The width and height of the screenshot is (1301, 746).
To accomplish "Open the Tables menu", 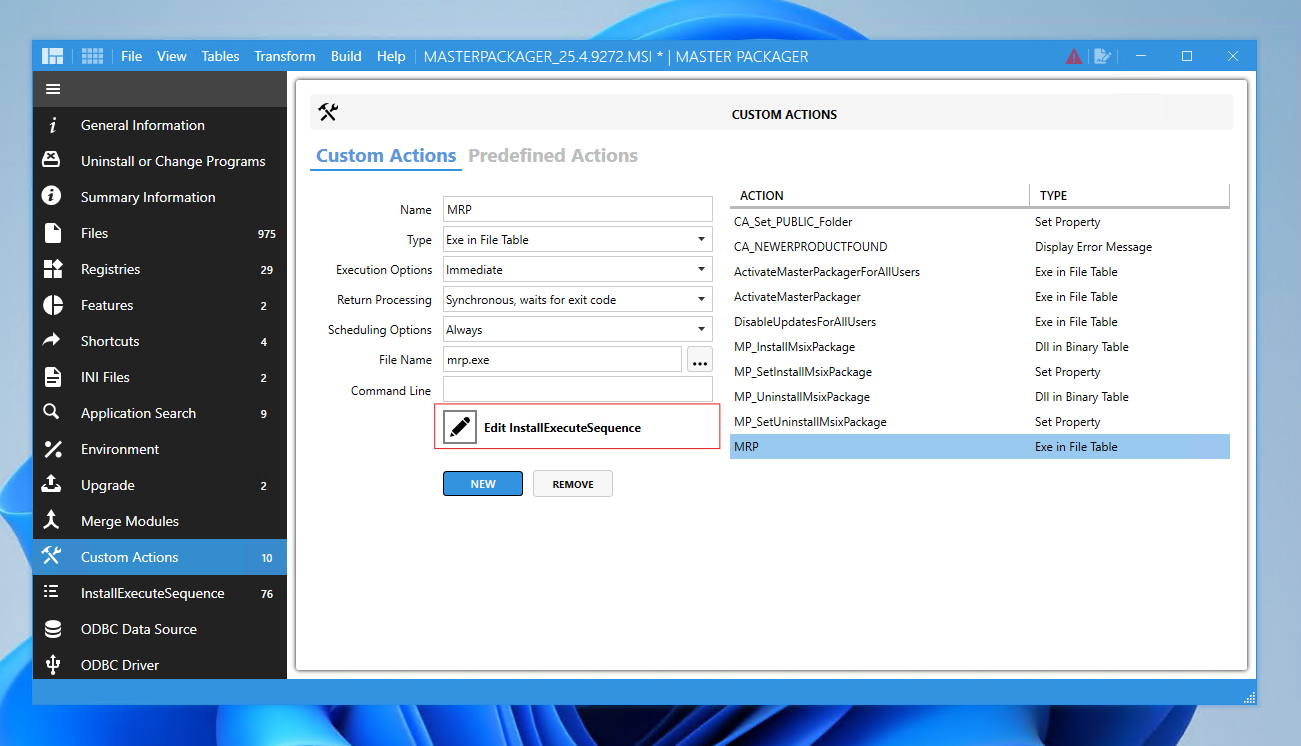I will [x=220, y=56].
